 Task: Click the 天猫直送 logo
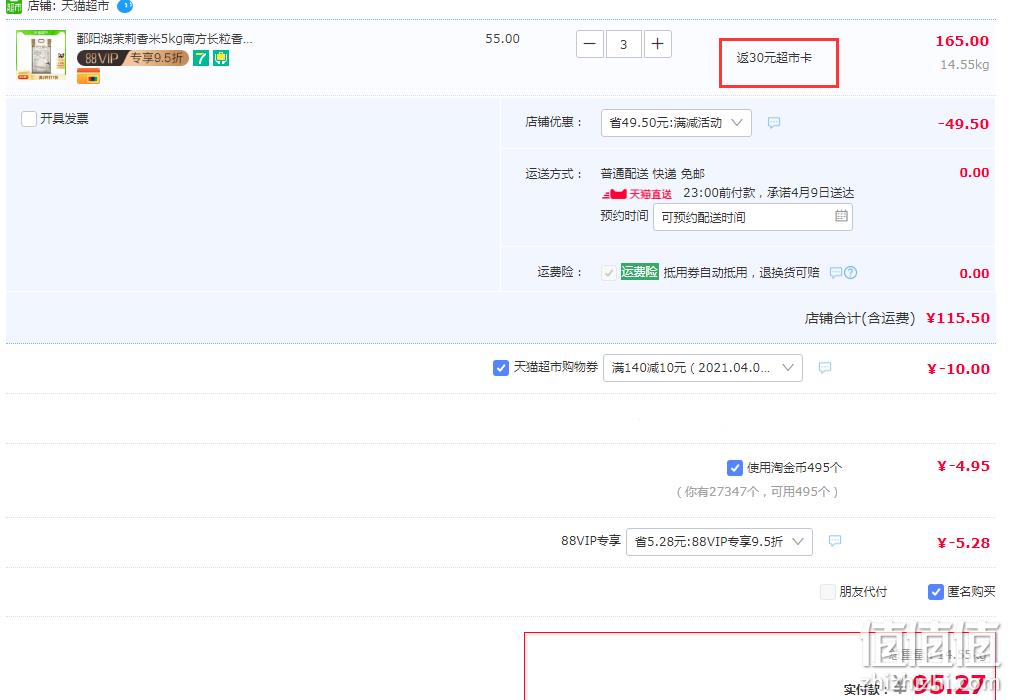point(636,193)
